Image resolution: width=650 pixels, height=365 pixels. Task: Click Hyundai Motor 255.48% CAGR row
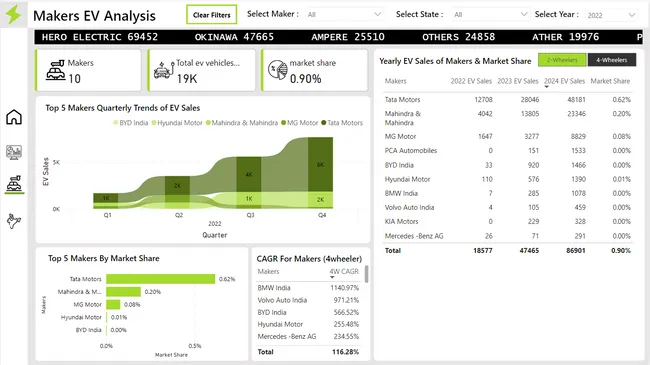(308, 324)
